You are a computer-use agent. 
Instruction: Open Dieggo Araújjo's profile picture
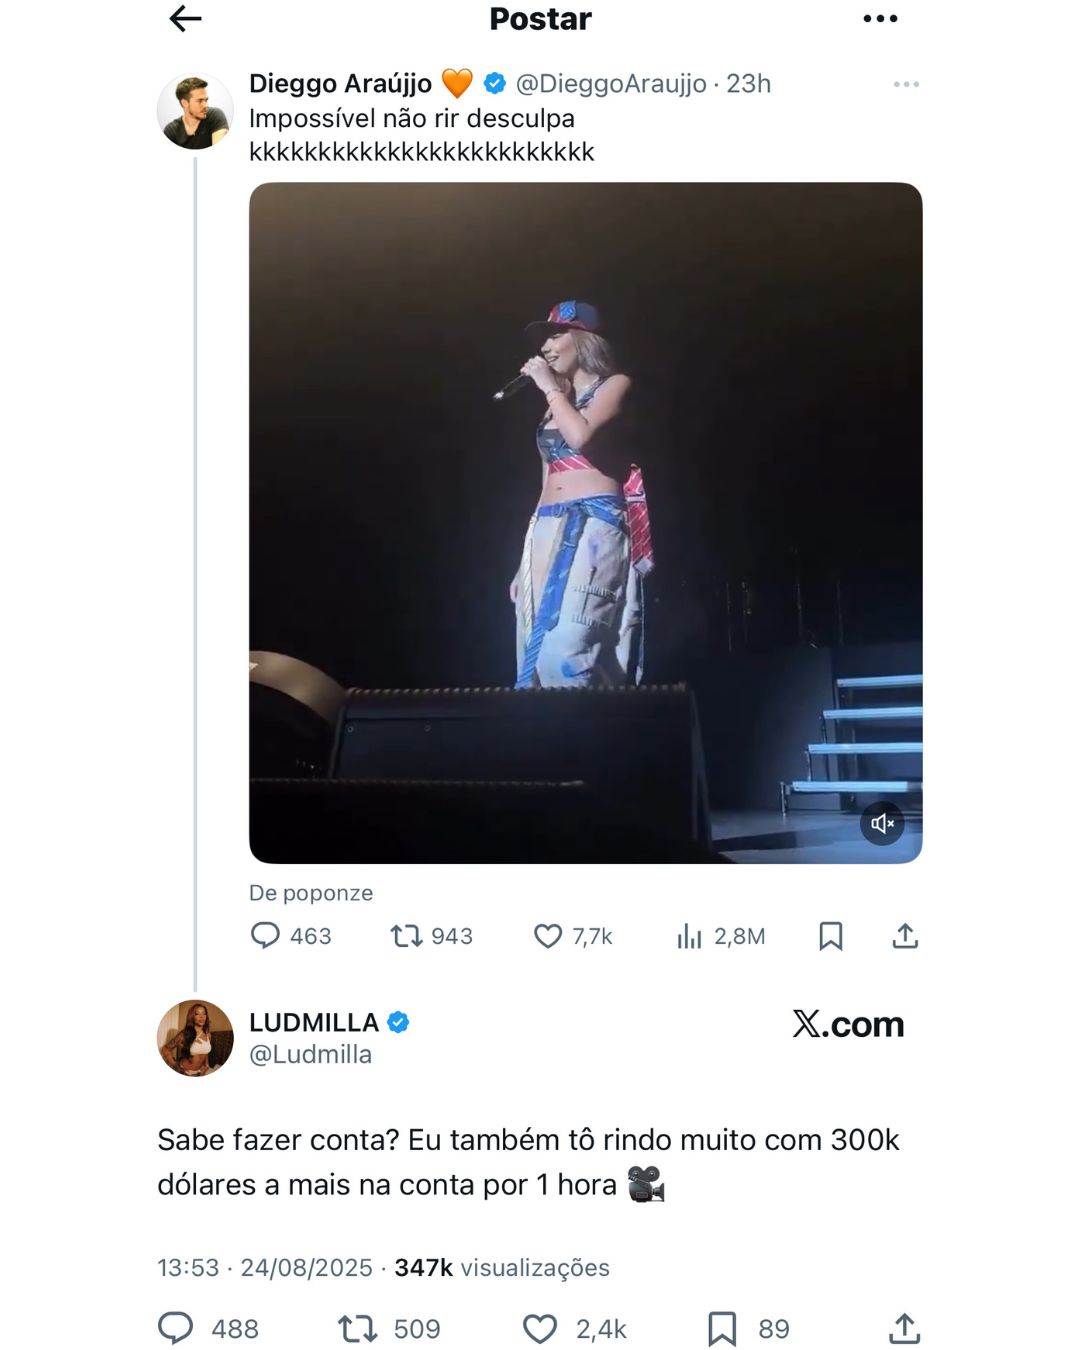(x=195, y=111)
